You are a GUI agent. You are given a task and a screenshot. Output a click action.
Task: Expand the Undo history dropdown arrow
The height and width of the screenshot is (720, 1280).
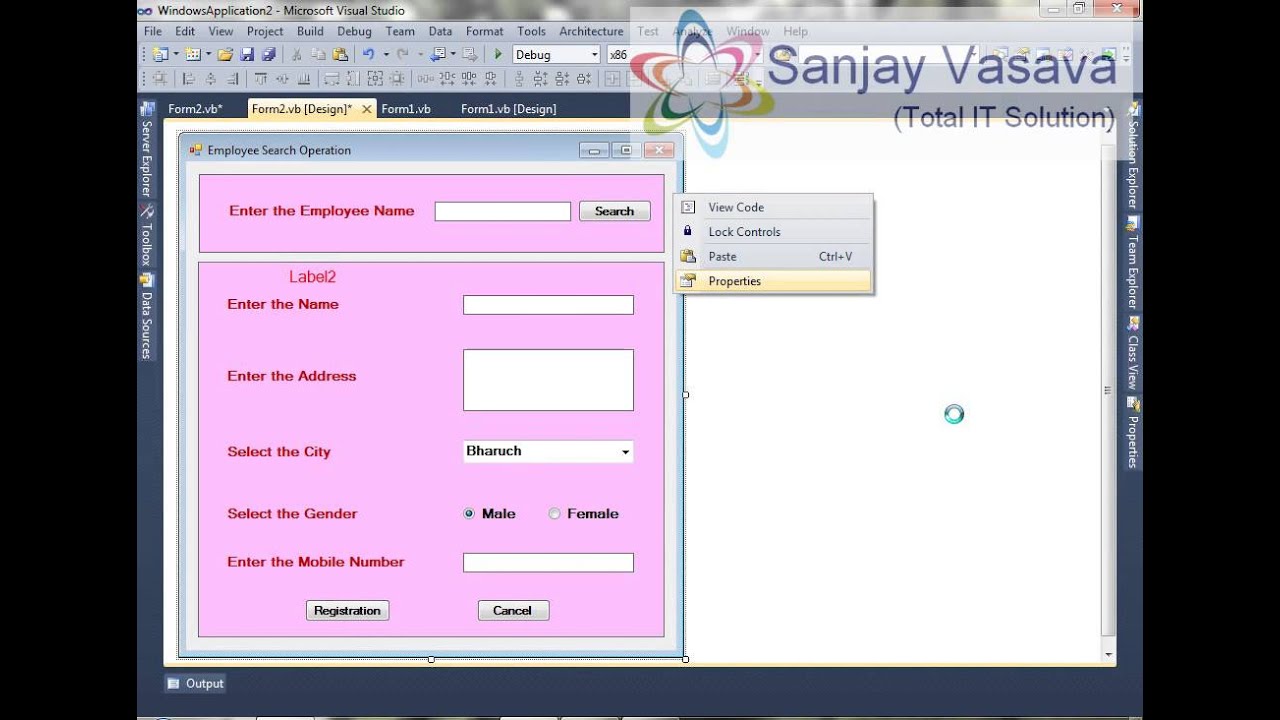click(x=386, y=55)
